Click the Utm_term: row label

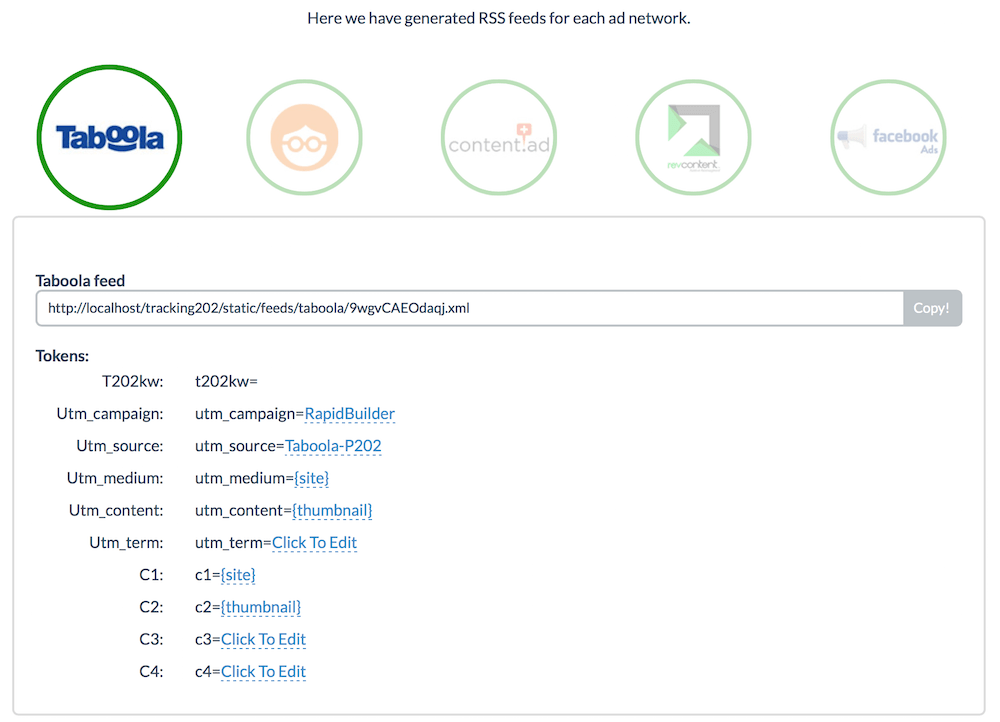tap(126, 543)
